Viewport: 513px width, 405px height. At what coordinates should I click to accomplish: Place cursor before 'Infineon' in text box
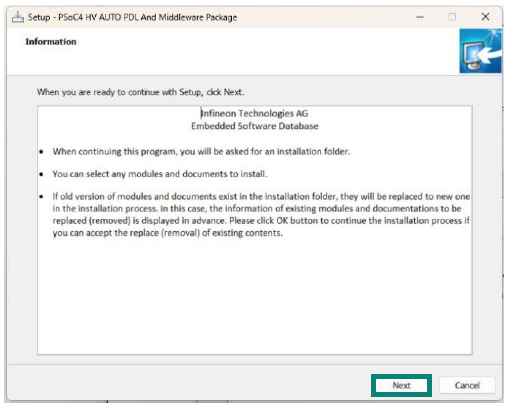(x=201, y=113)
